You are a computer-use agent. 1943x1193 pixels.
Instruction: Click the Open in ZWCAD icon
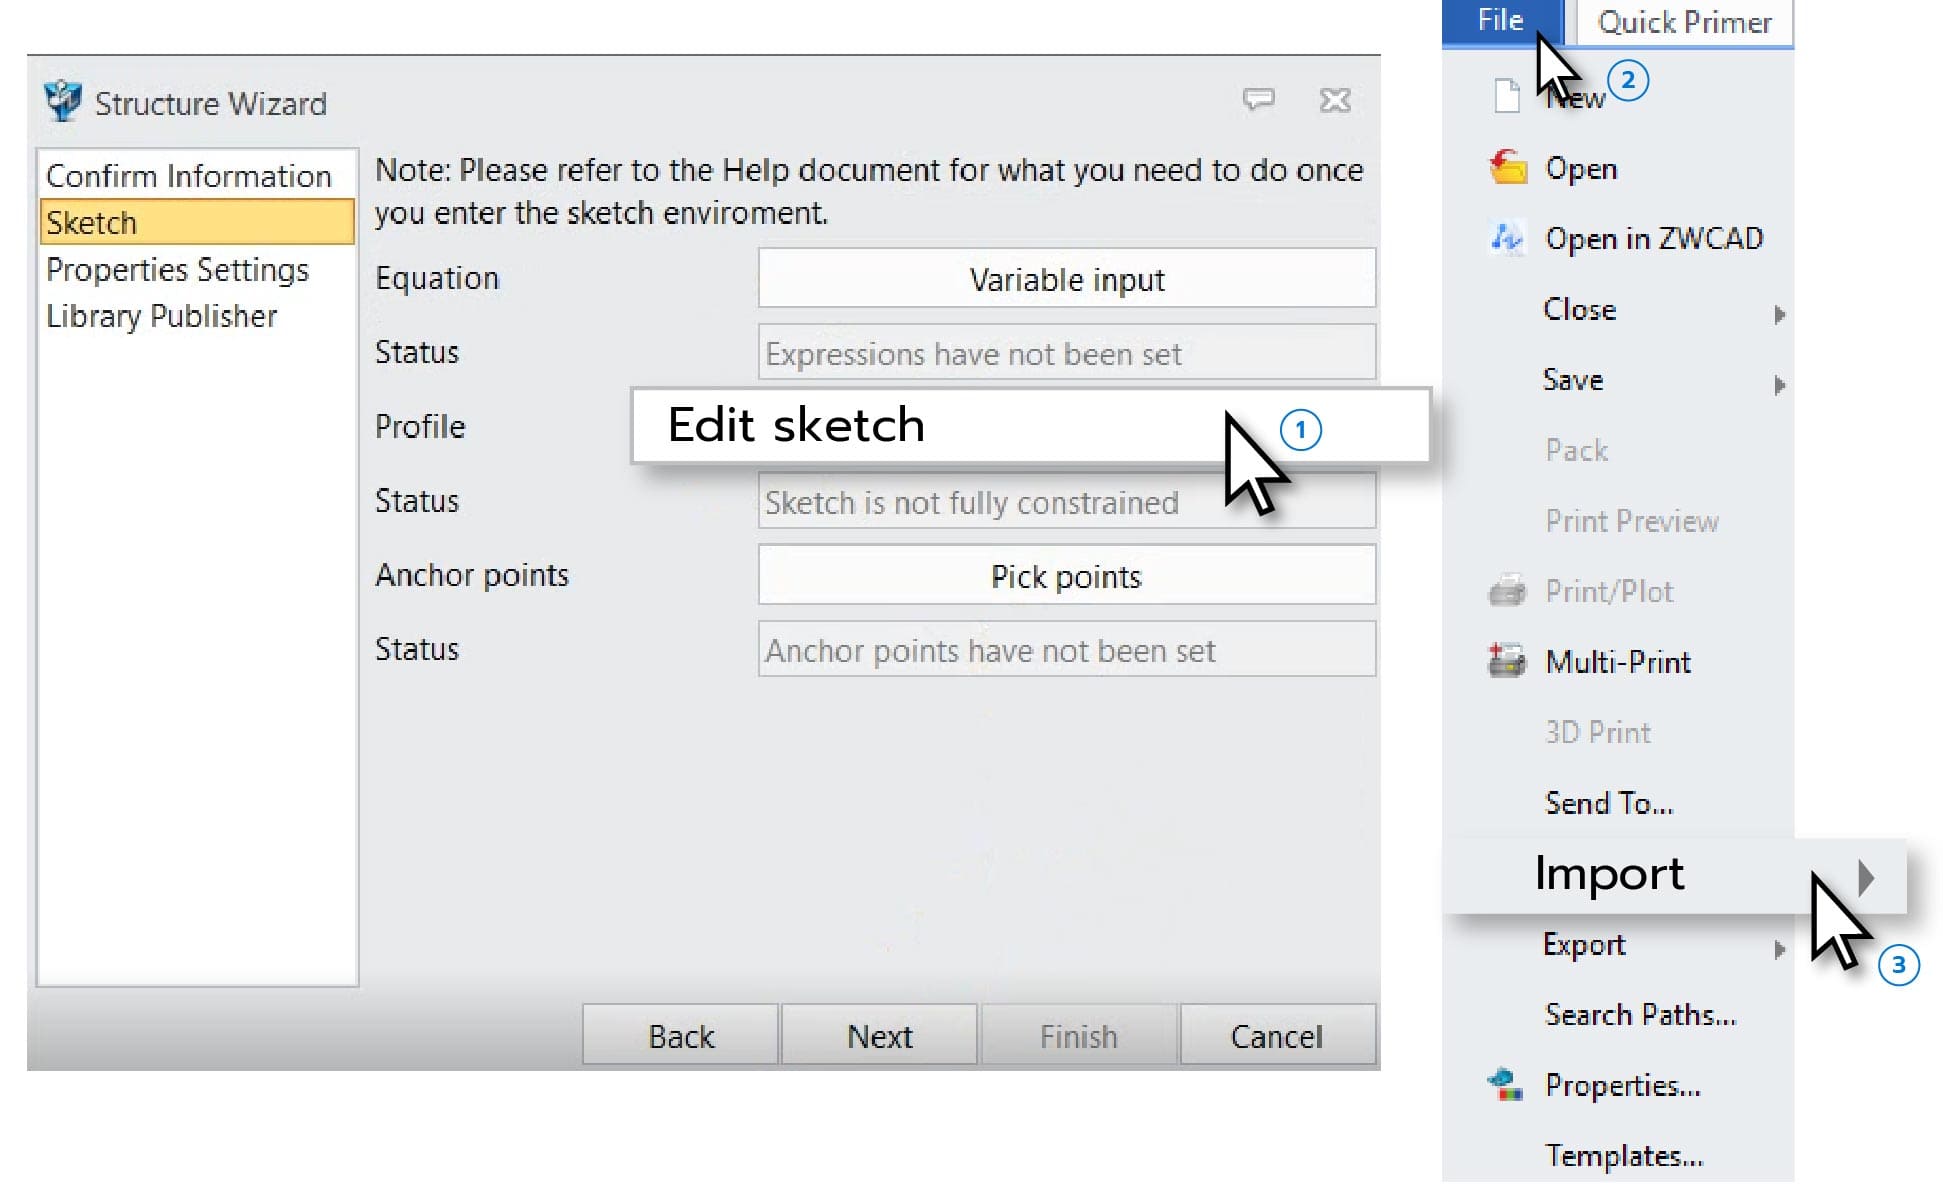click(x=1506, y=238)
